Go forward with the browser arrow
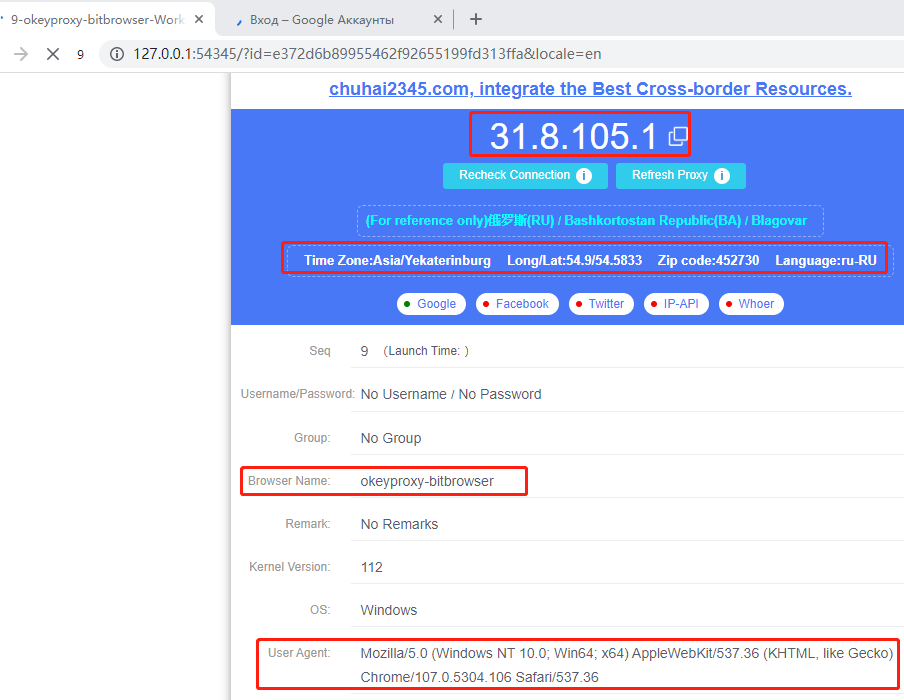Screen dimensions: 904x700 pos(20,54)
